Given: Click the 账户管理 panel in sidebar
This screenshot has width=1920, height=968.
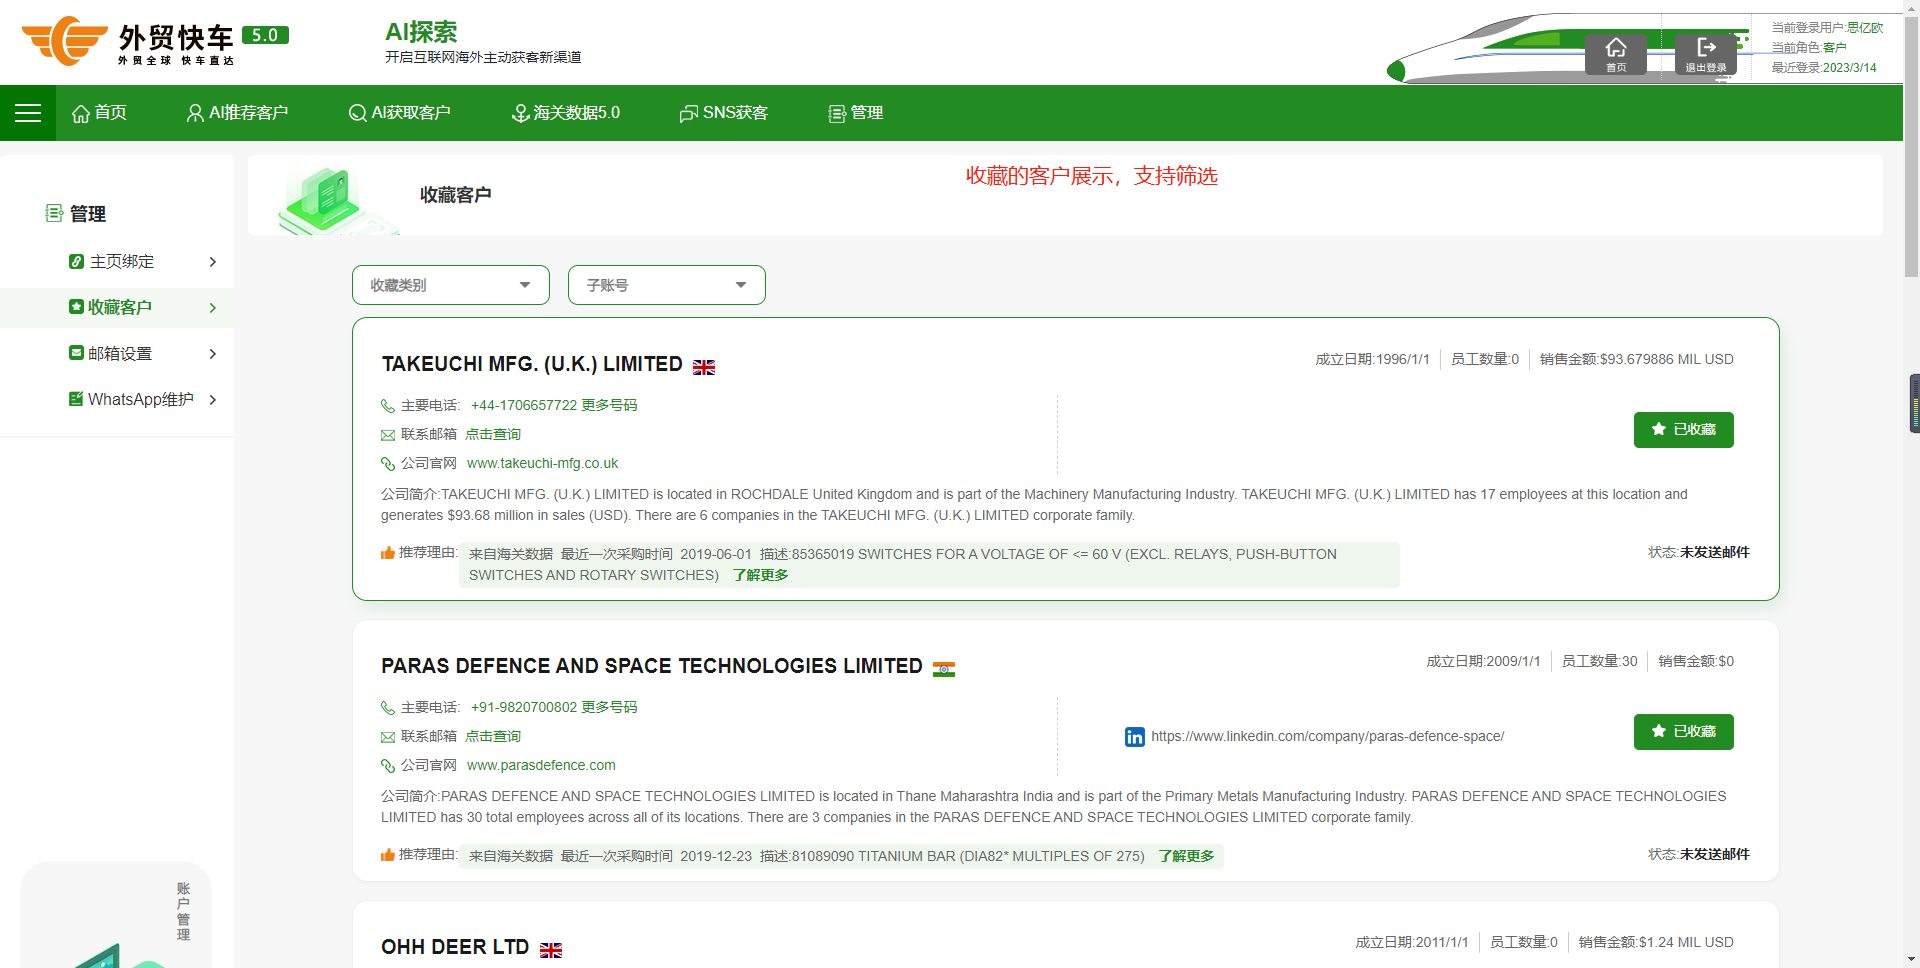Looking at the screenshot, I should tap(116, 915).
